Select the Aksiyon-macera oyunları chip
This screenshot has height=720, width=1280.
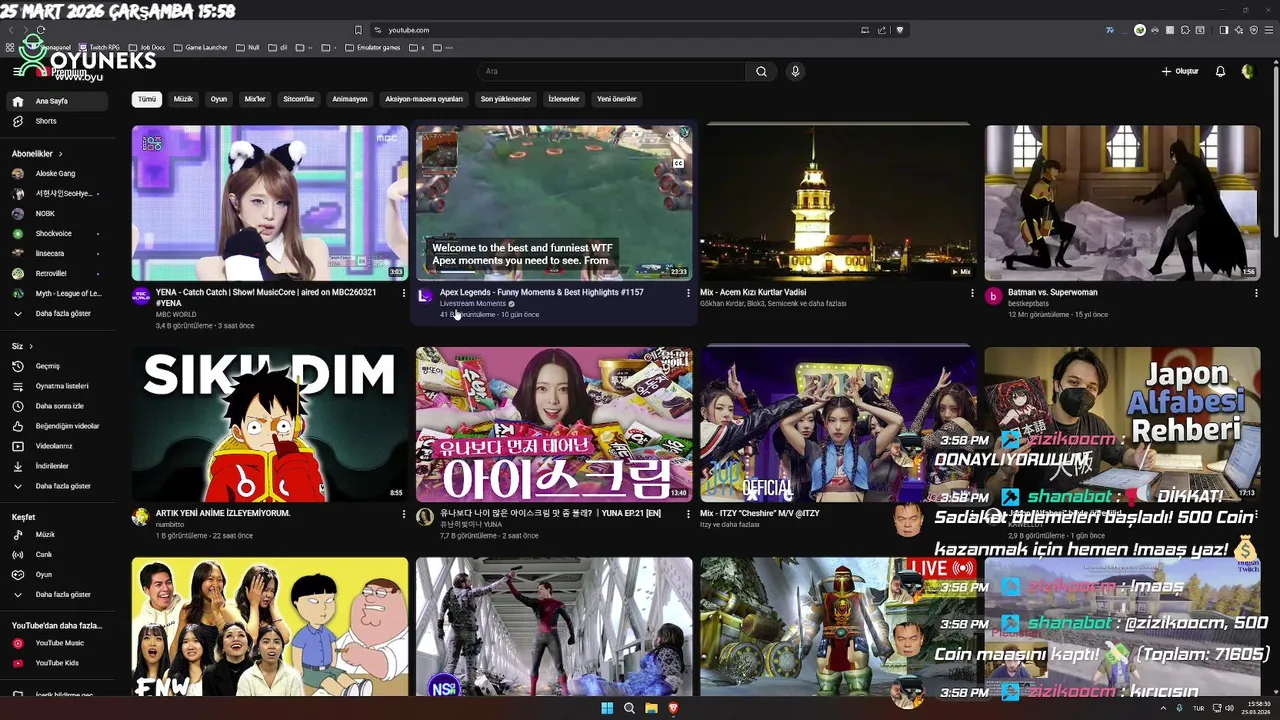(x=424, y=99)
